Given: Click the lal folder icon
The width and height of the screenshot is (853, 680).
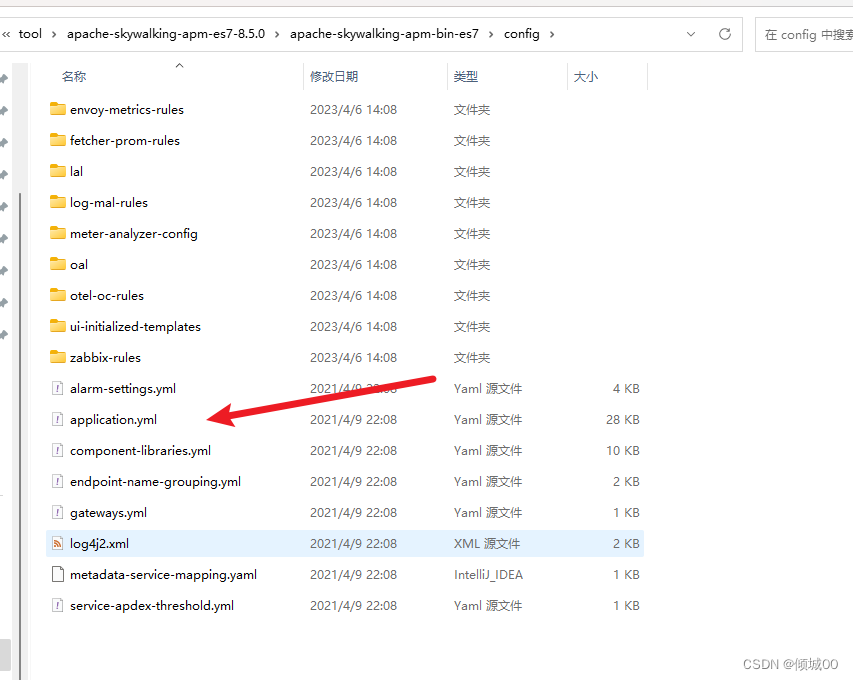Looking at the screenshot, I should click(58, 171).
